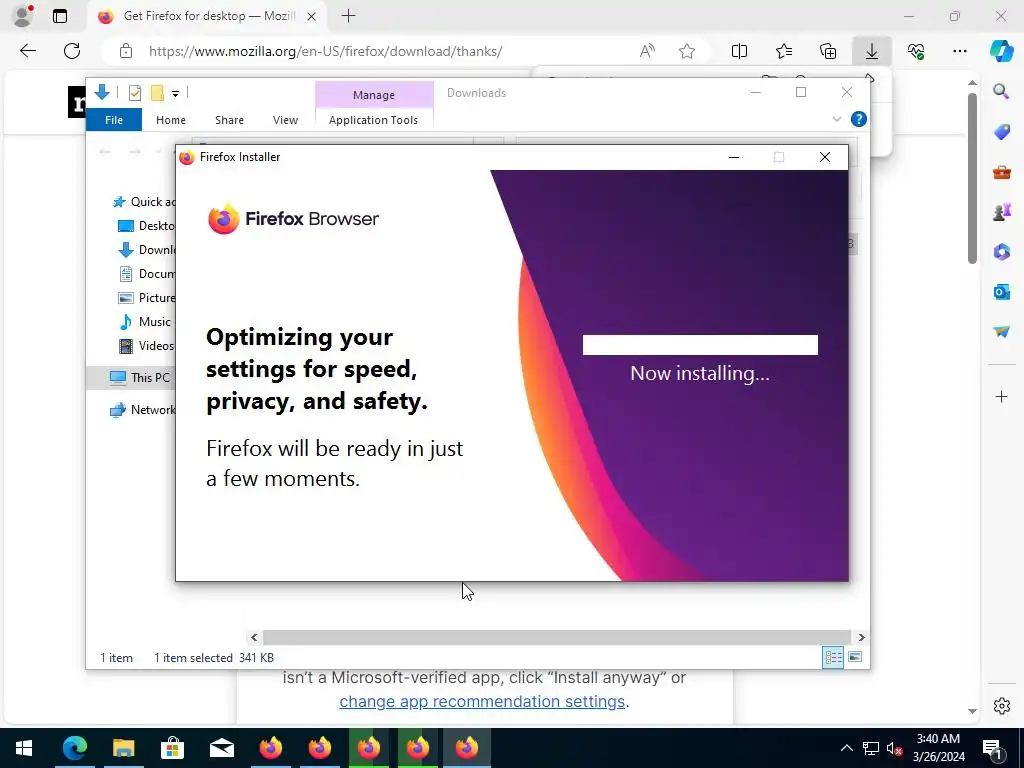Click the Edge address bar URL
Viewport: 1024px width, 768px height.
coord(325,51)
